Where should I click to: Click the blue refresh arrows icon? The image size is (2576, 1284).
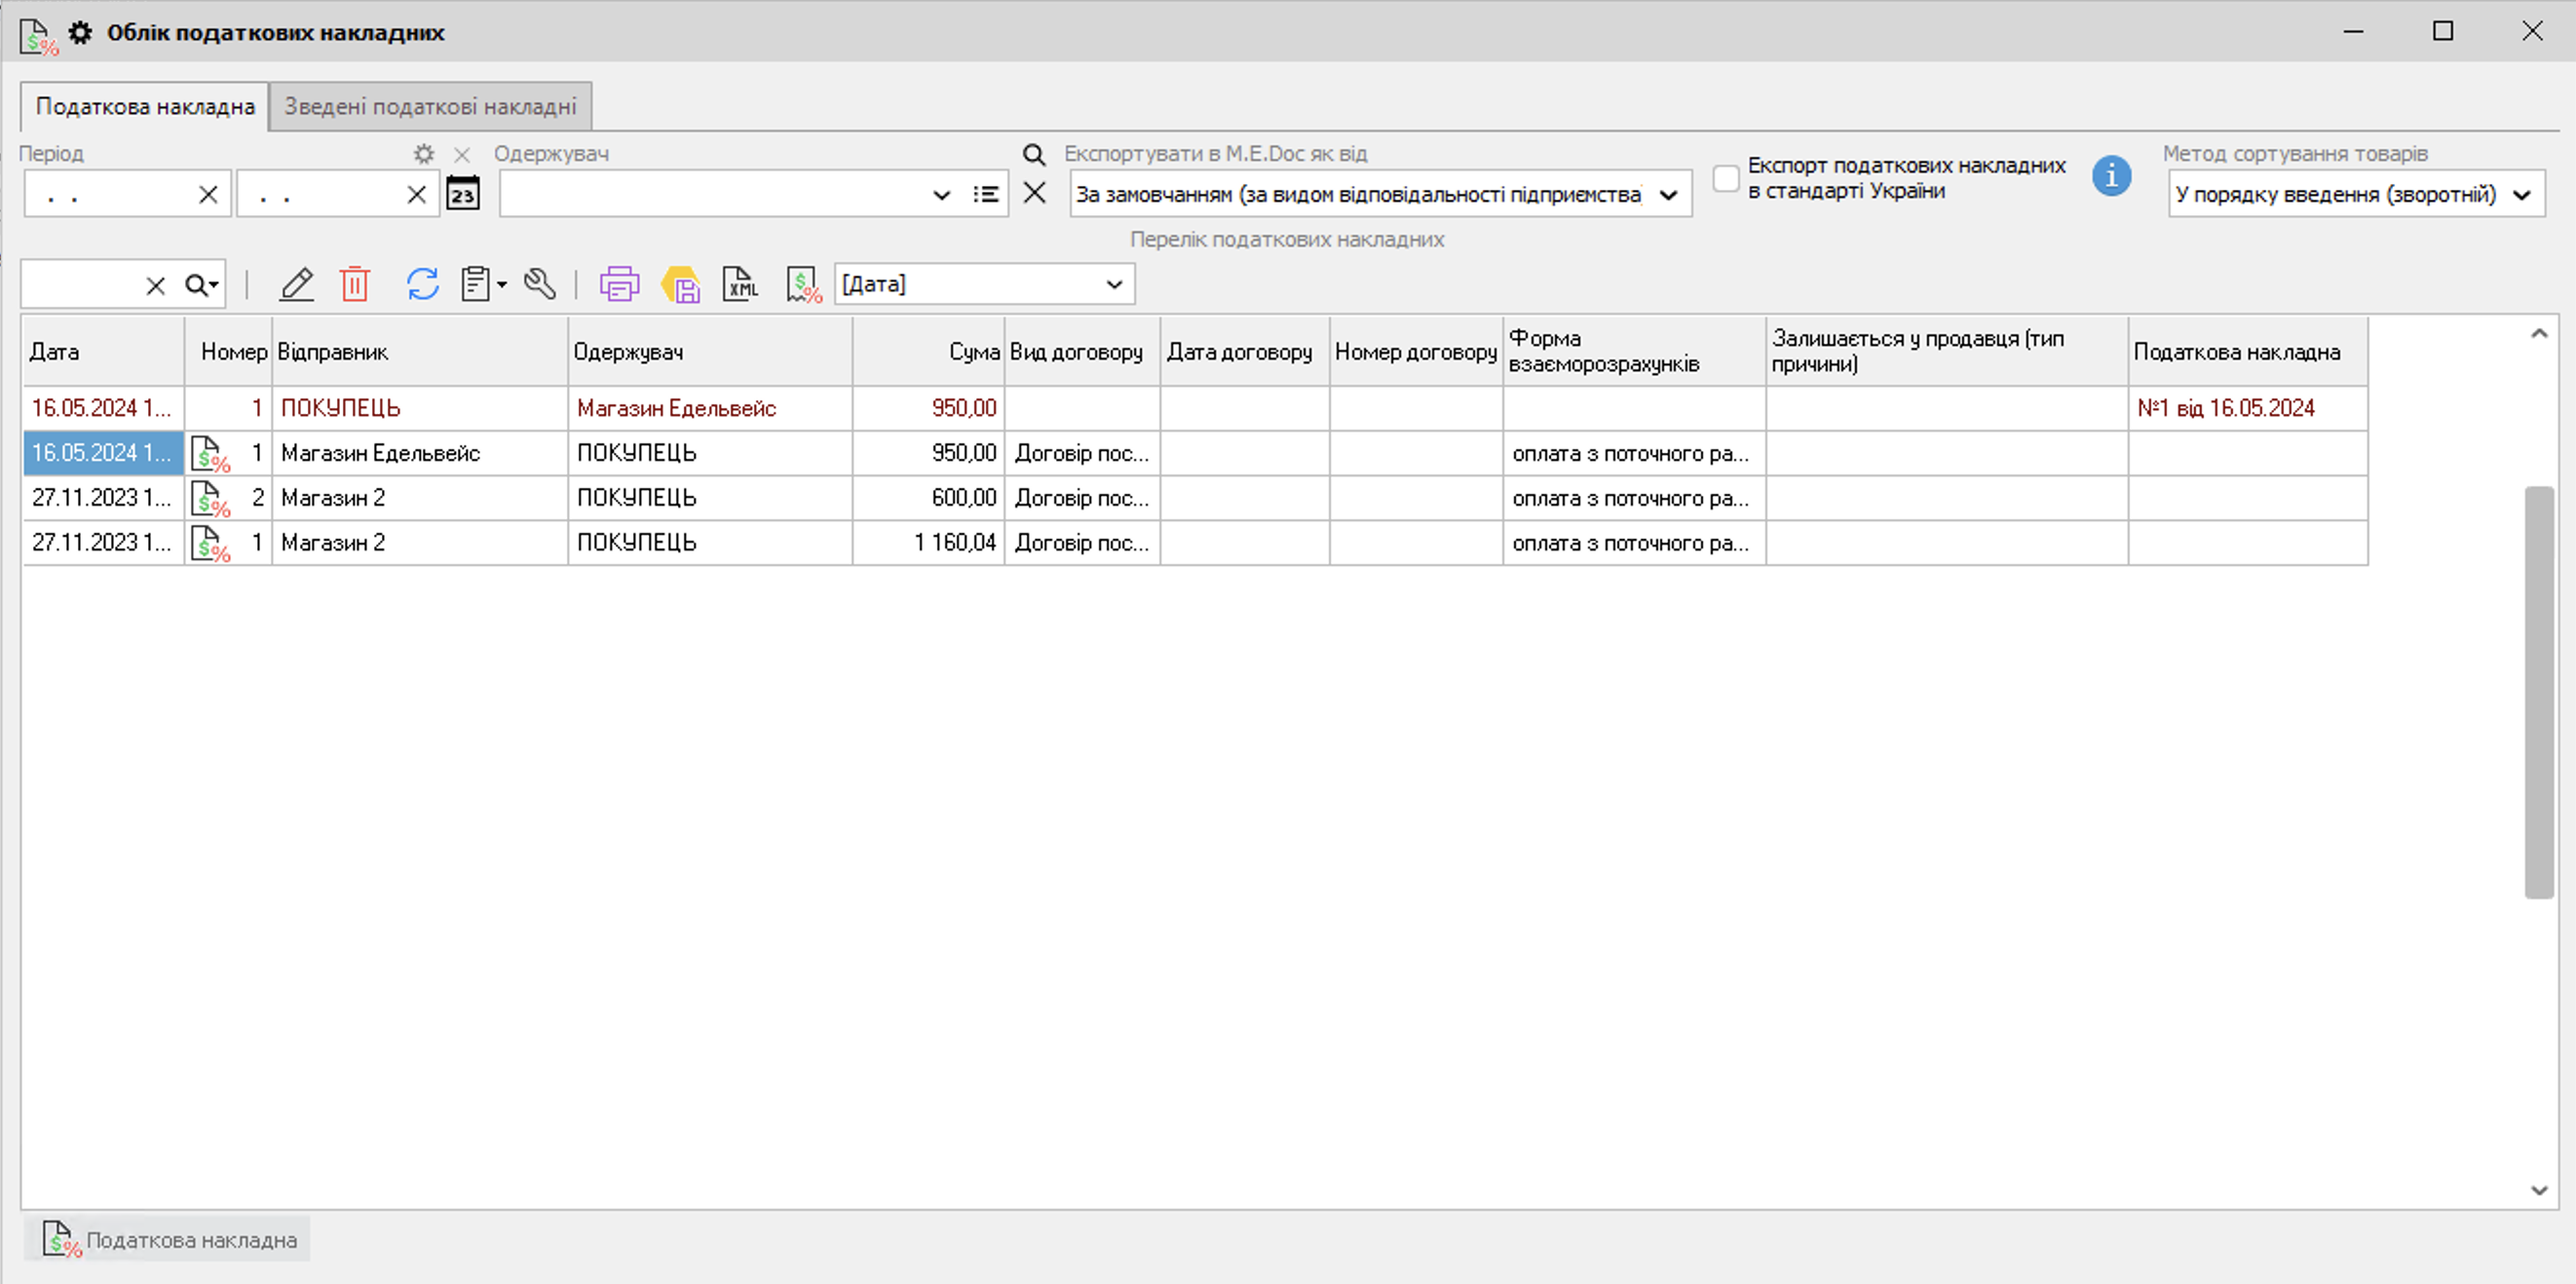pos(422,285)
